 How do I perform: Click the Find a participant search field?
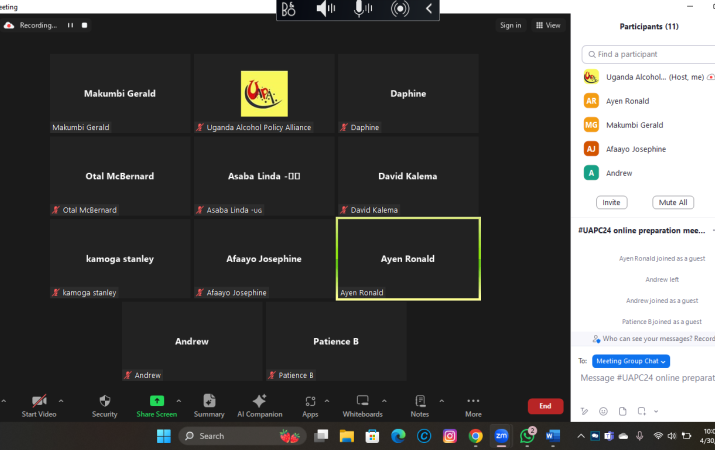click(650, 54)
